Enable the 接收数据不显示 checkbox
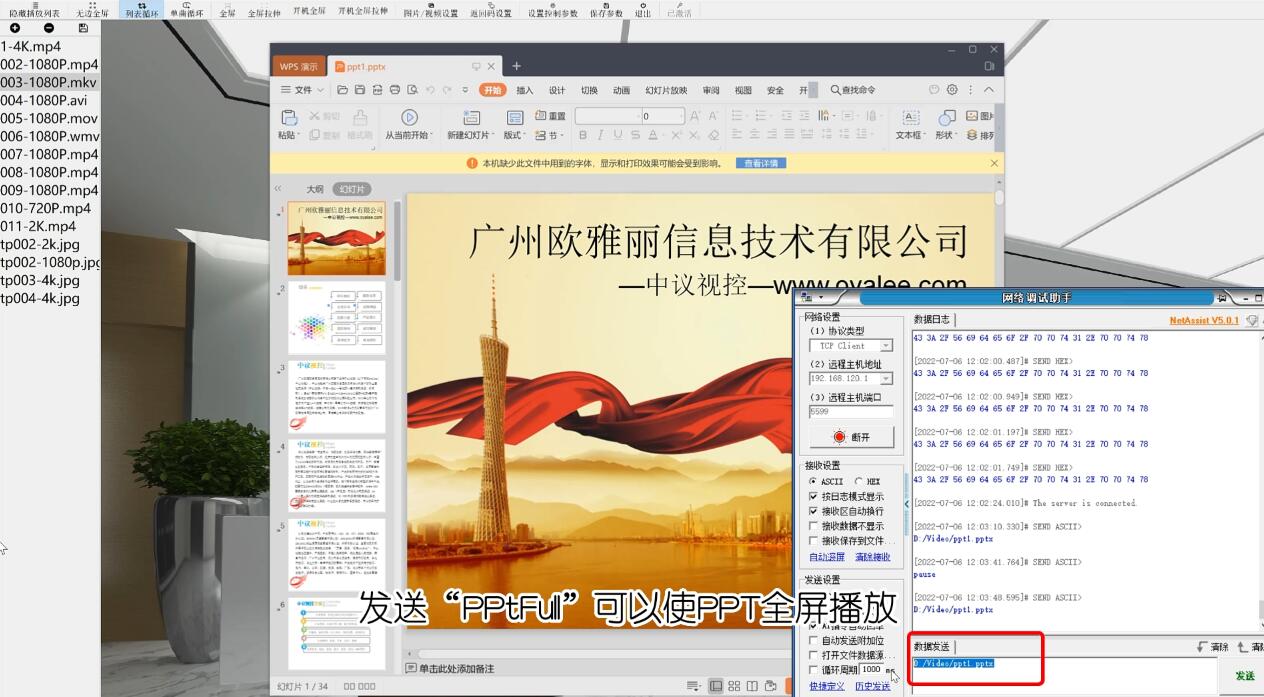1264x697 pixels. tap(814, 526)
